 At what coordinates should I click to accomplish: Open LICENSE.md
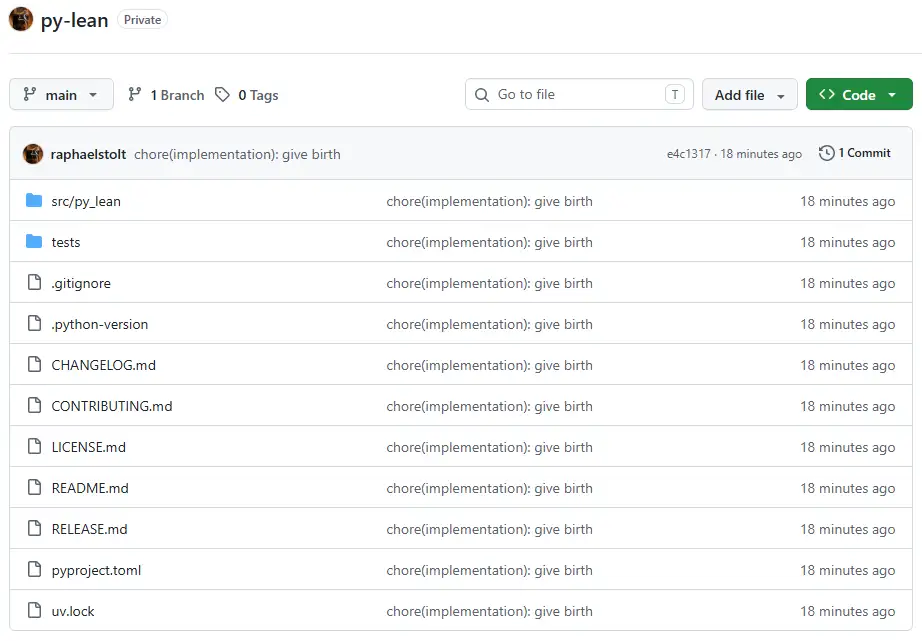[89, 447]
